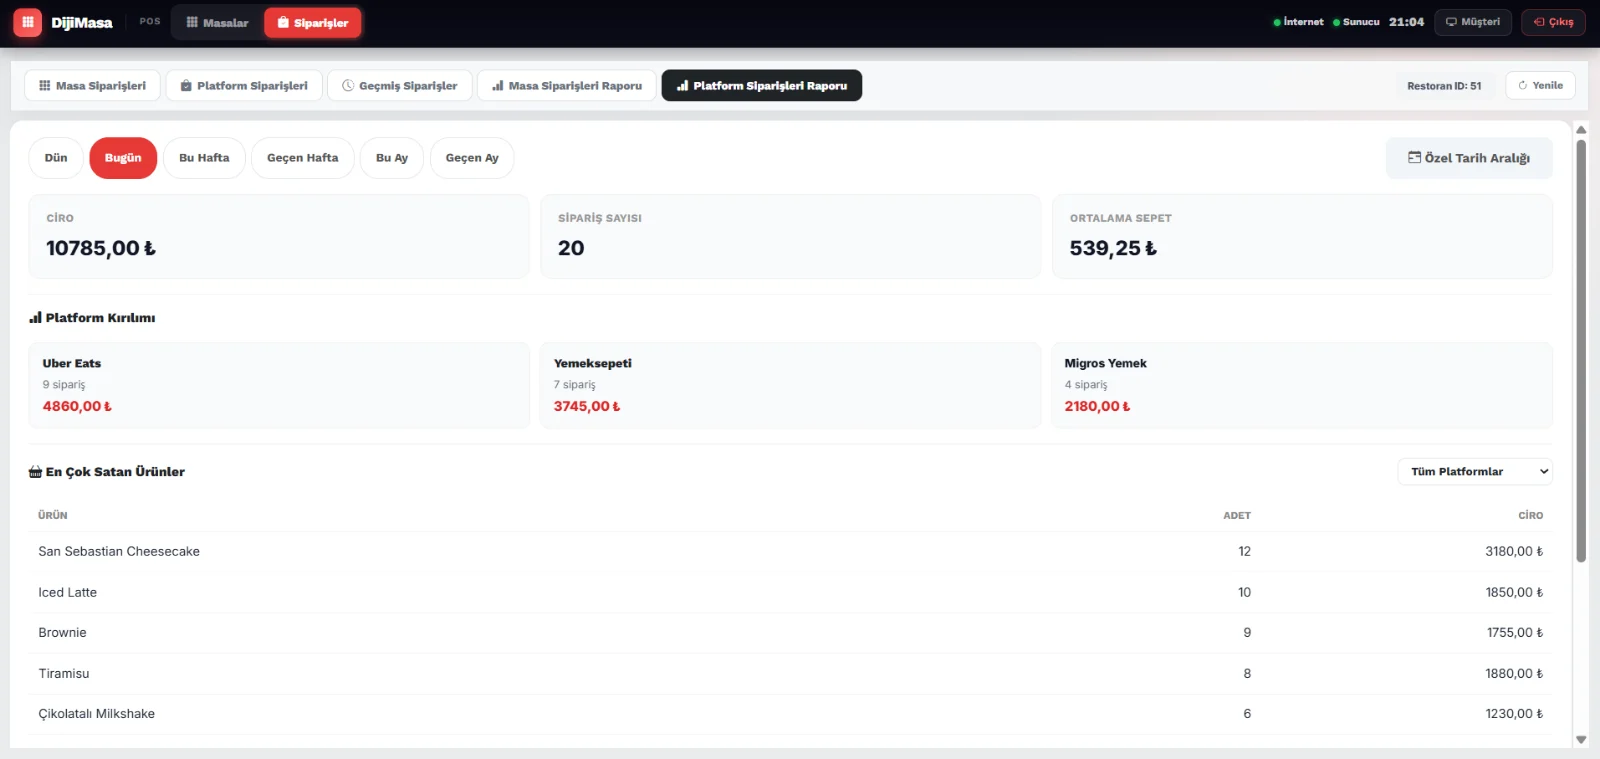Click the 539,25 ortalama sepet value

[1113, 248]
